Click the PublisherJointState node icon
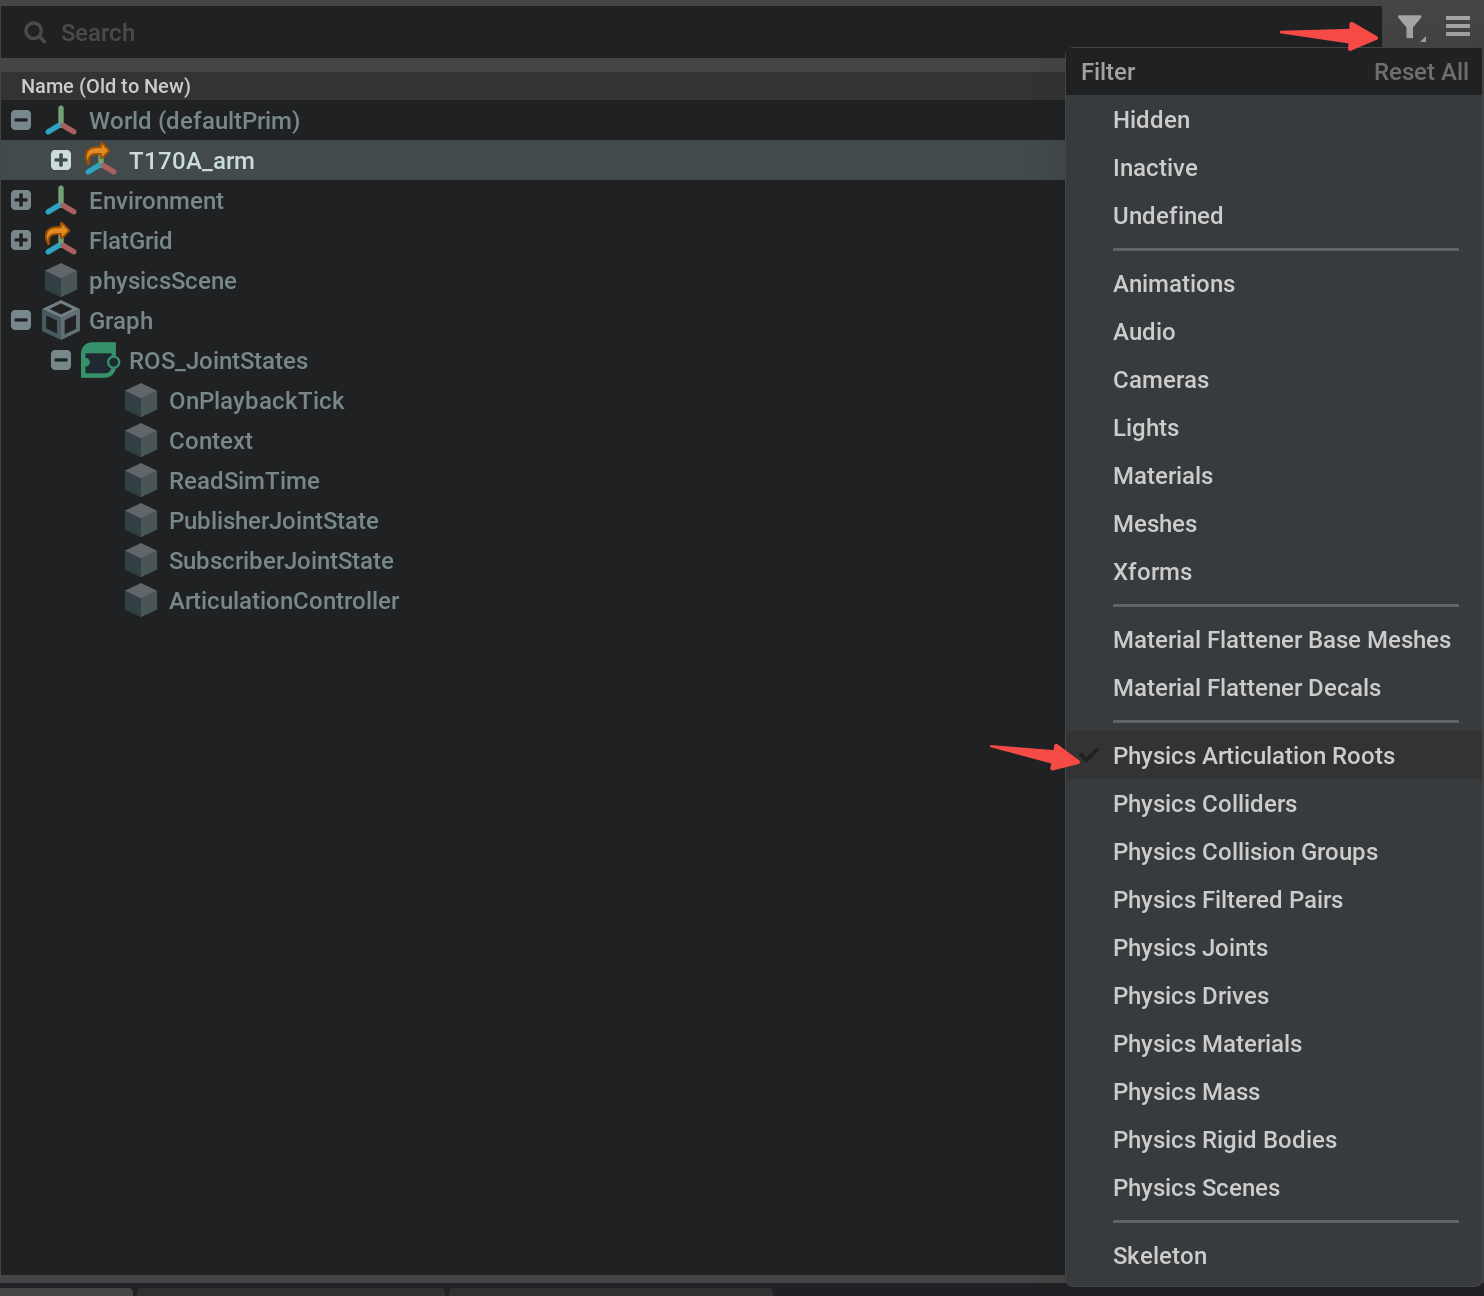This screenshot has height=1296, width=1484. click(141, 521)
